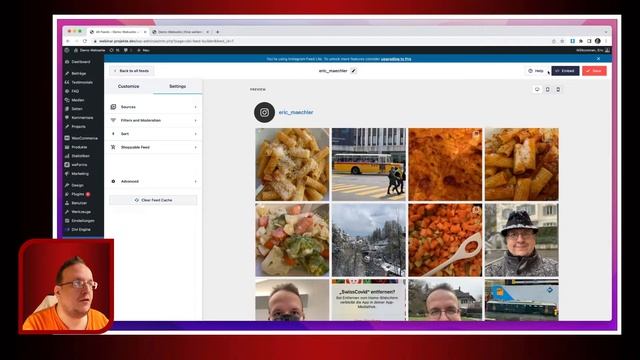Open the SwissCovid entfernen post thumbnail
Image resolution: width=640 pixels, height=360 pixels.
(369, 300)
